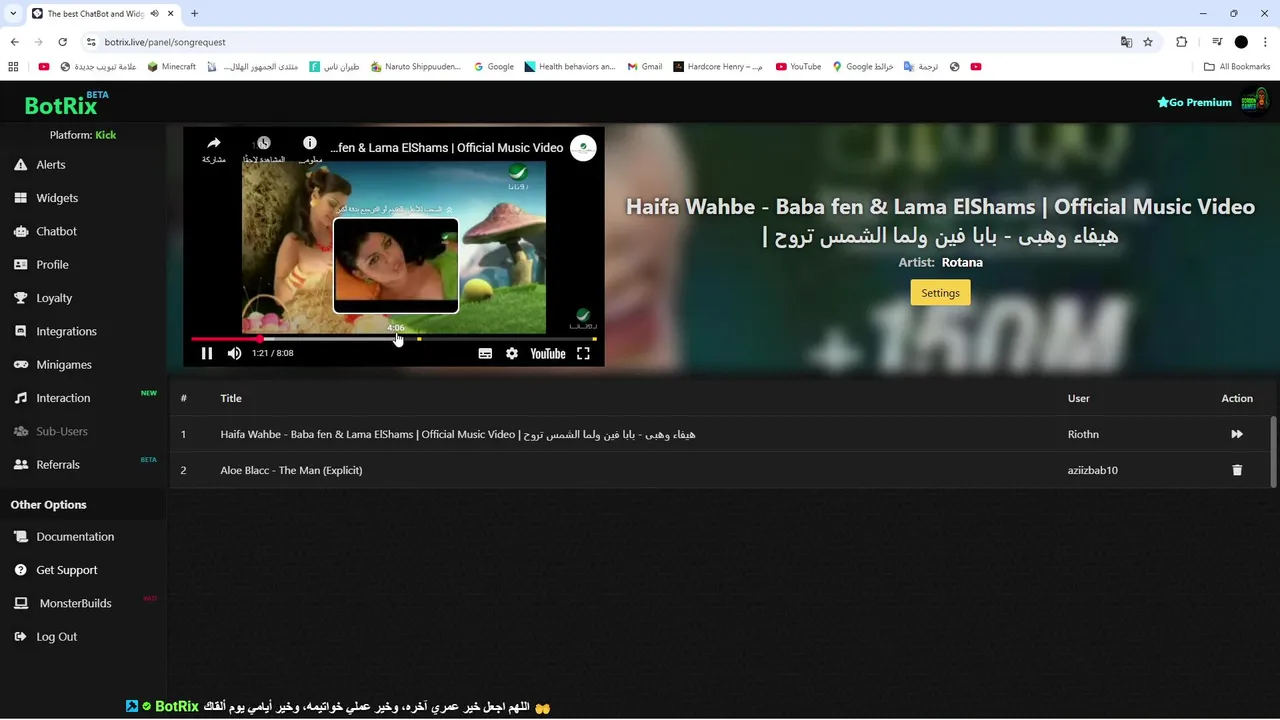
Task: Open the Minecraft bookmark
Action: point(171,67)
